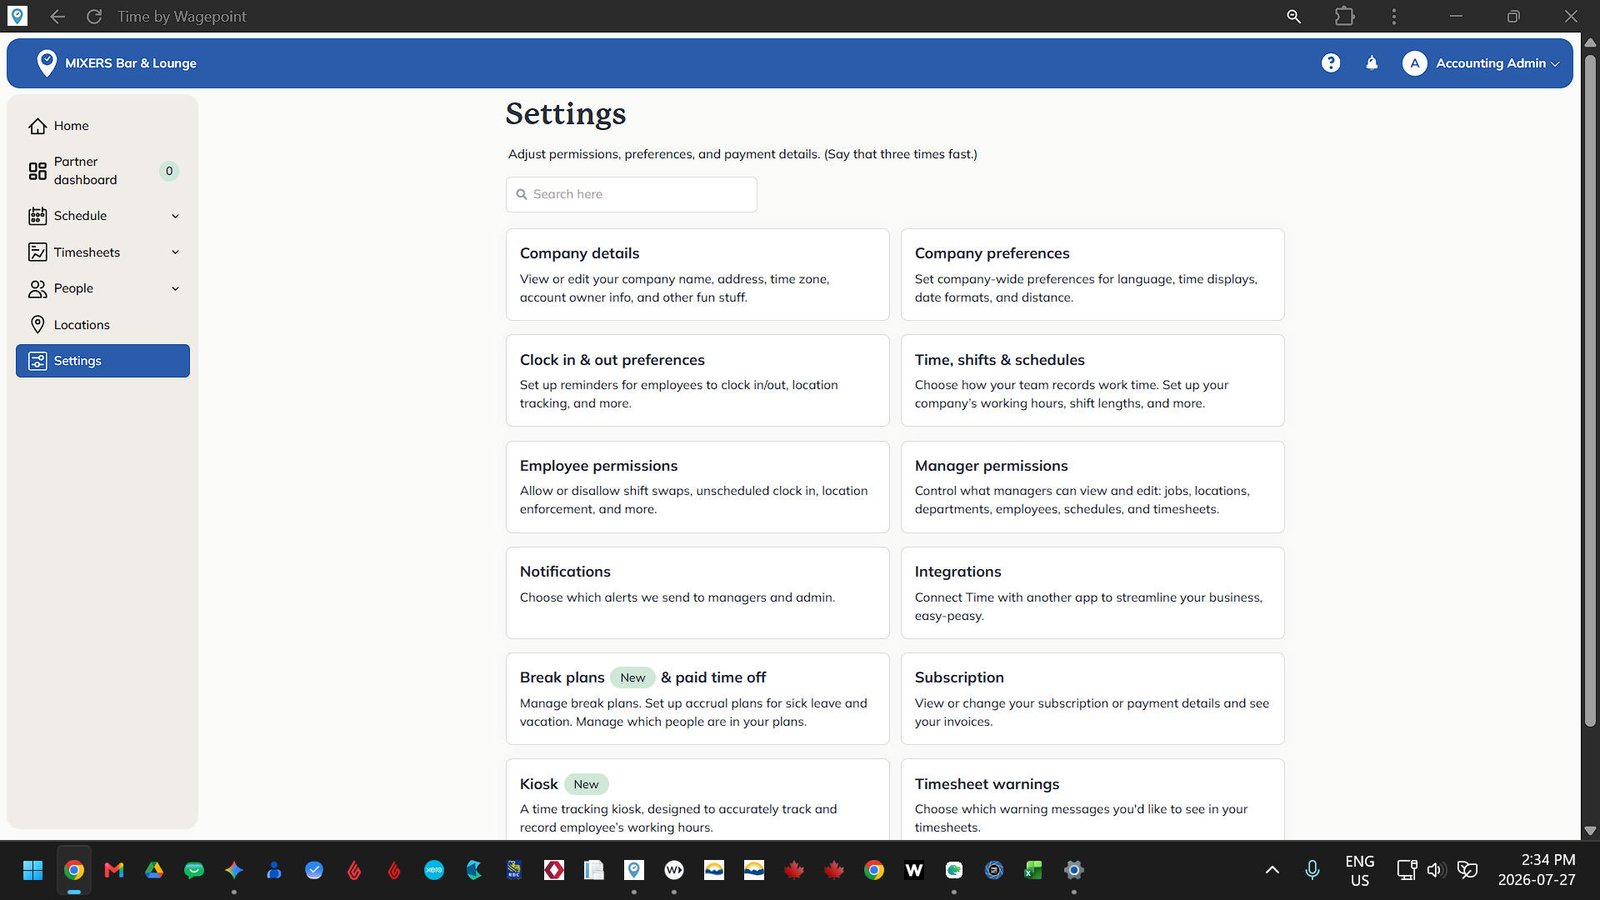The height and width of the screenshot is (900, 1600).
Task: Click the Wagepoint location pin logo
Action: [46, 63]
